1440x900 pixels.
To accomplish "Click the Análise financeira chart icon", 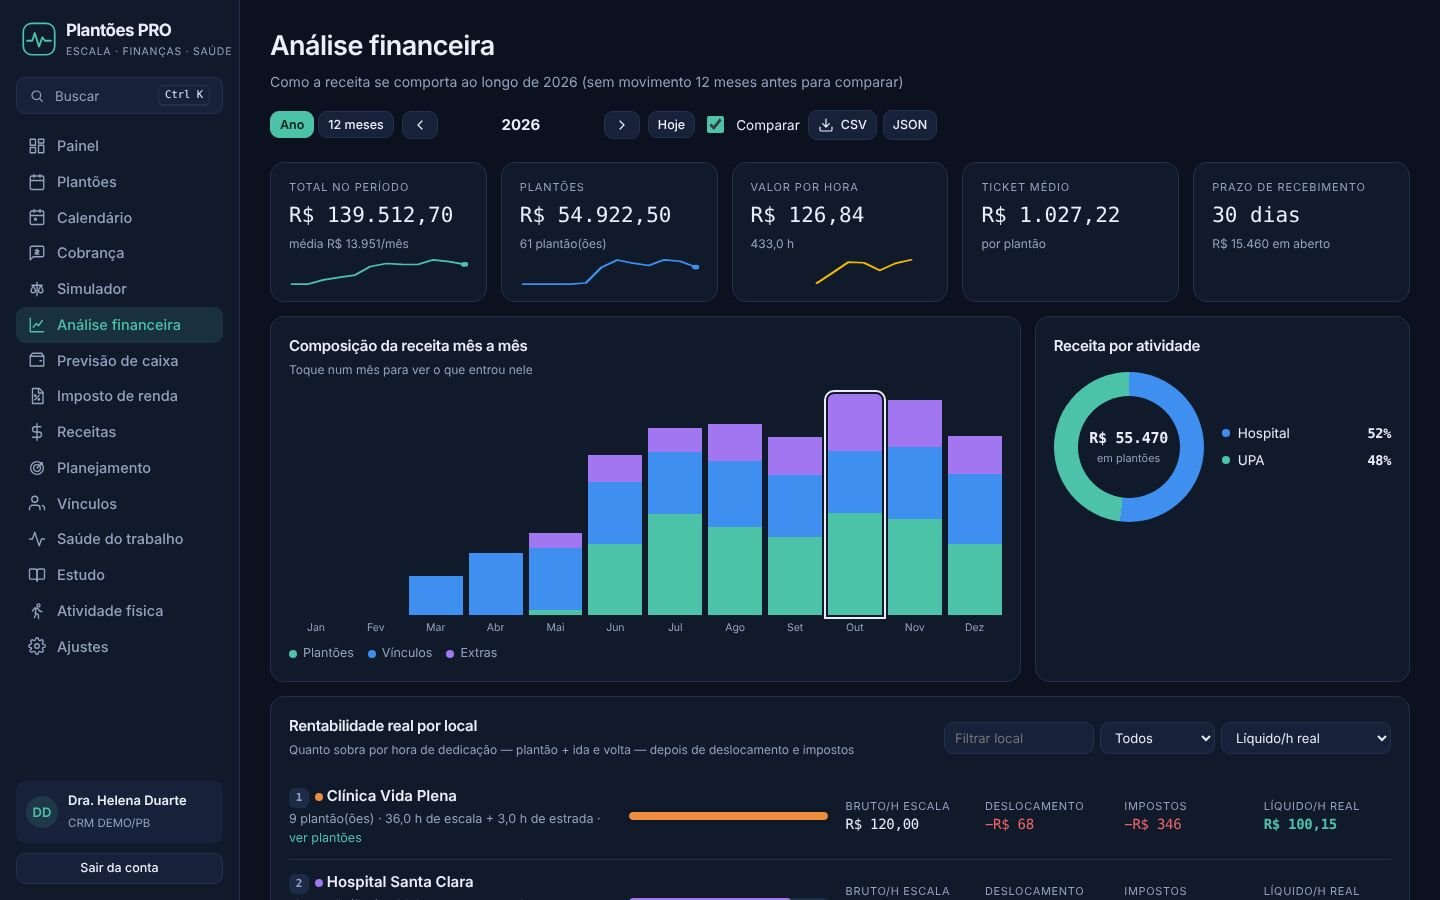I will 37,325.
